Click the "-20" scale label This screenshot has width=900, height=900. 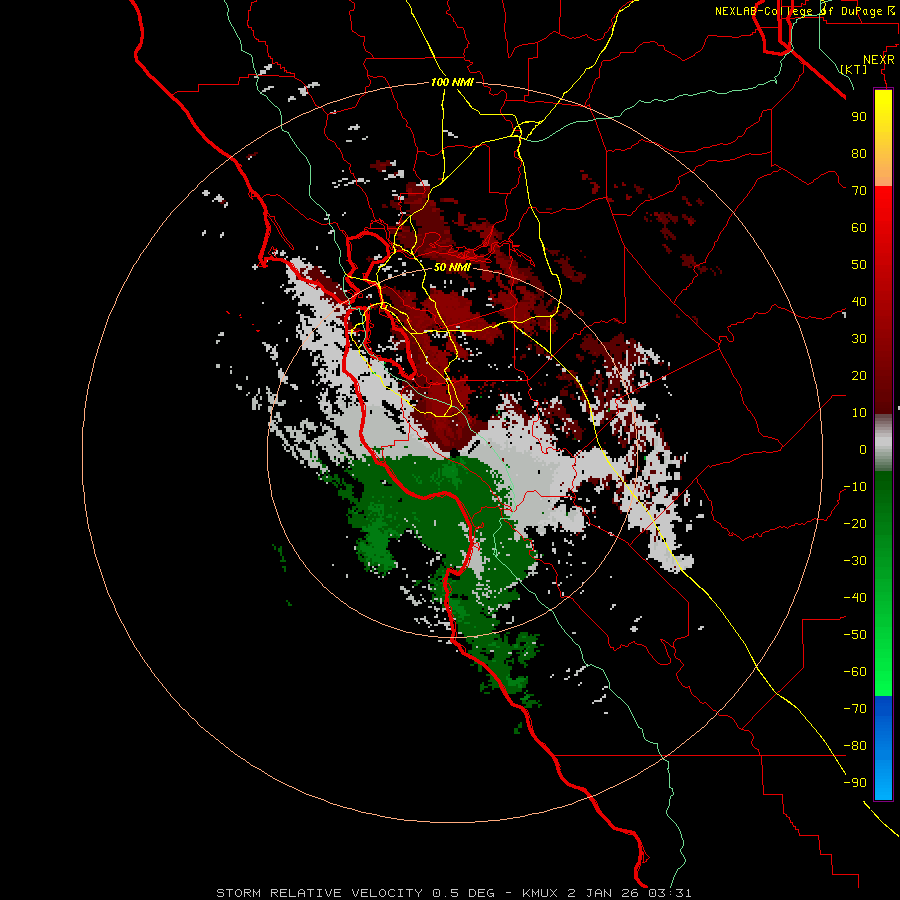855,523
